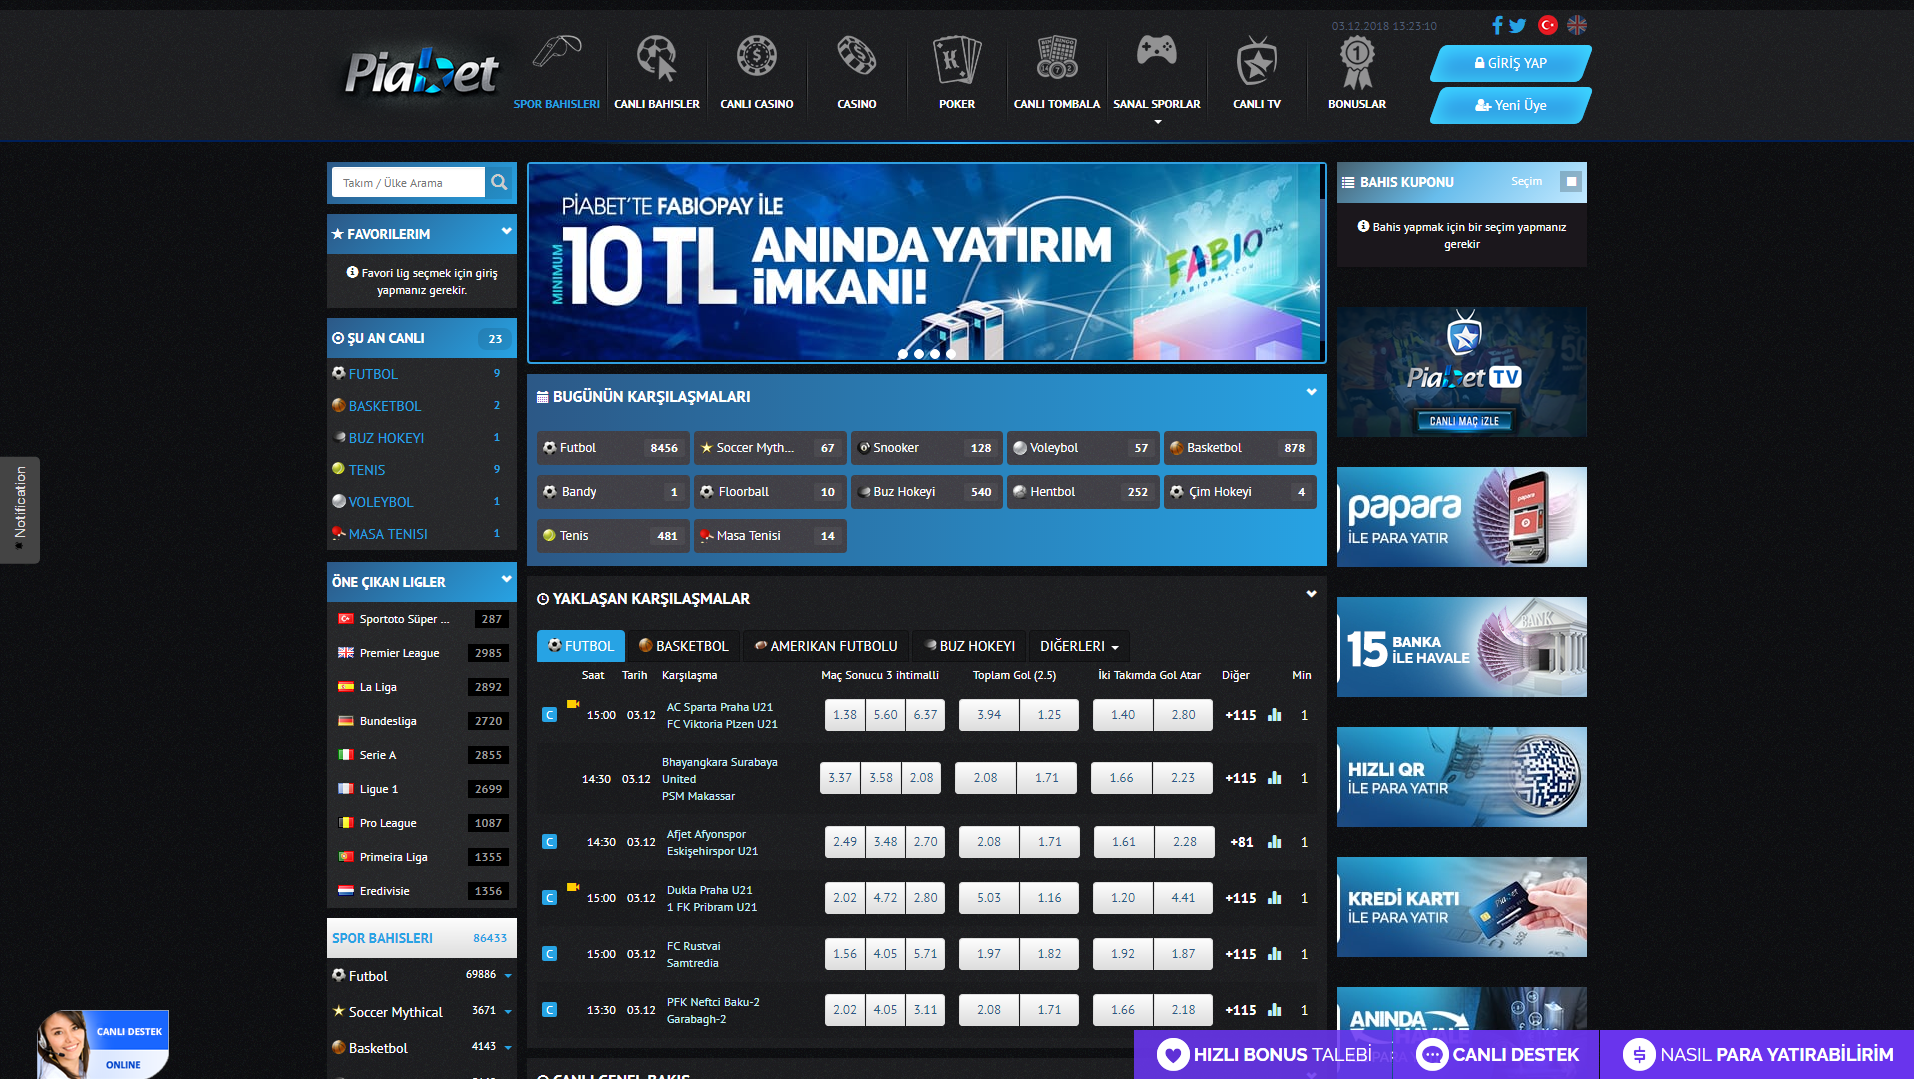
Task: Show statistics chart for FC Rustvai match
Action: tap(1274, 954)
